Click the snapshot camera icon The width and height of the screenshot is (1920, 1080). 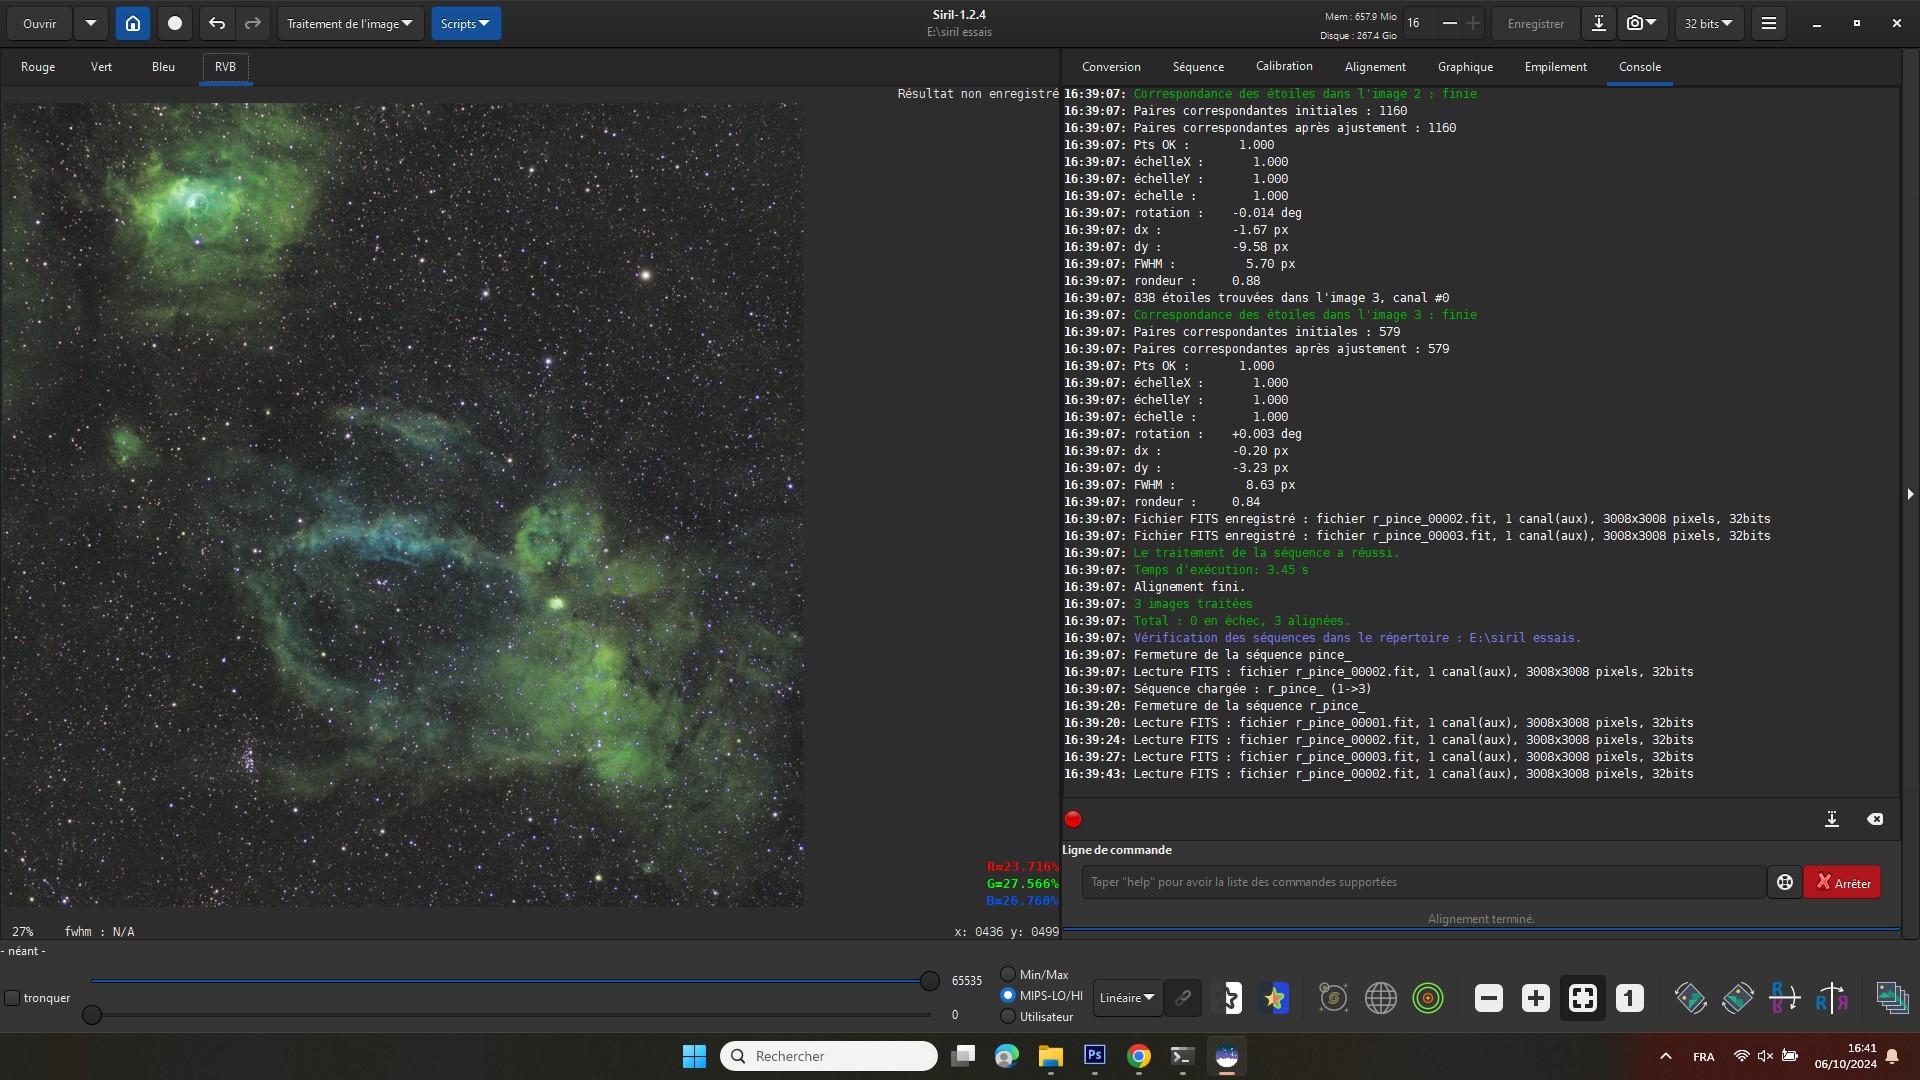1634,23
